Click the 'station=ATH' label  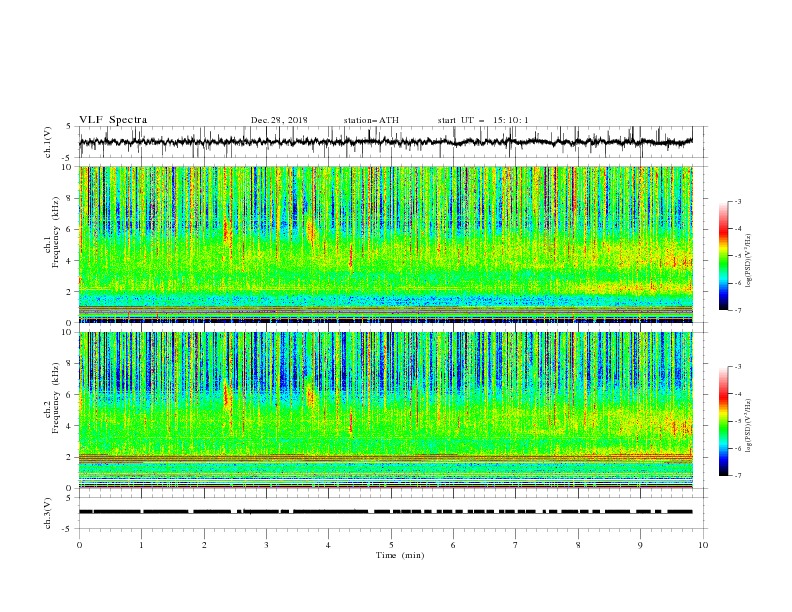pyautogui.click(x=371, y=120)
